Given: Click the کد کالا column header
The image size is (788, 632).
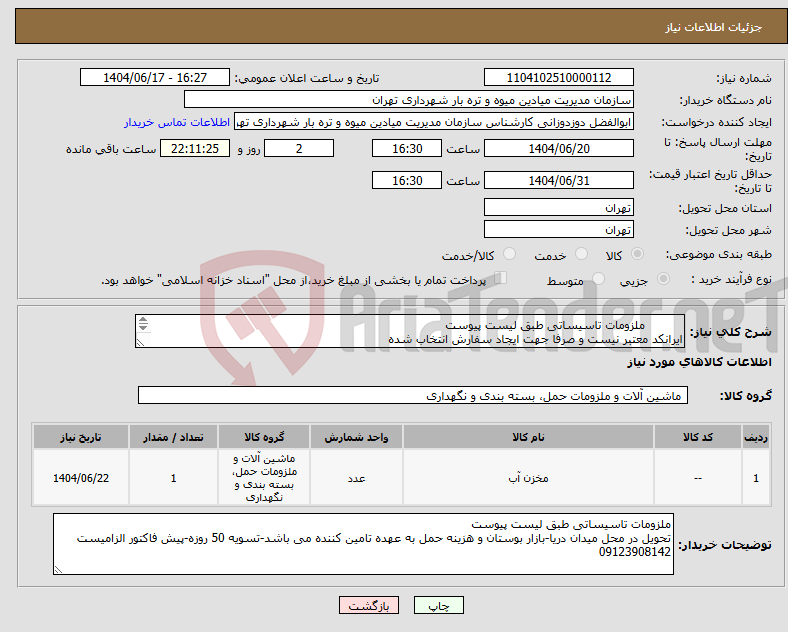Looking at the screenshot, I should coord(698,437).
